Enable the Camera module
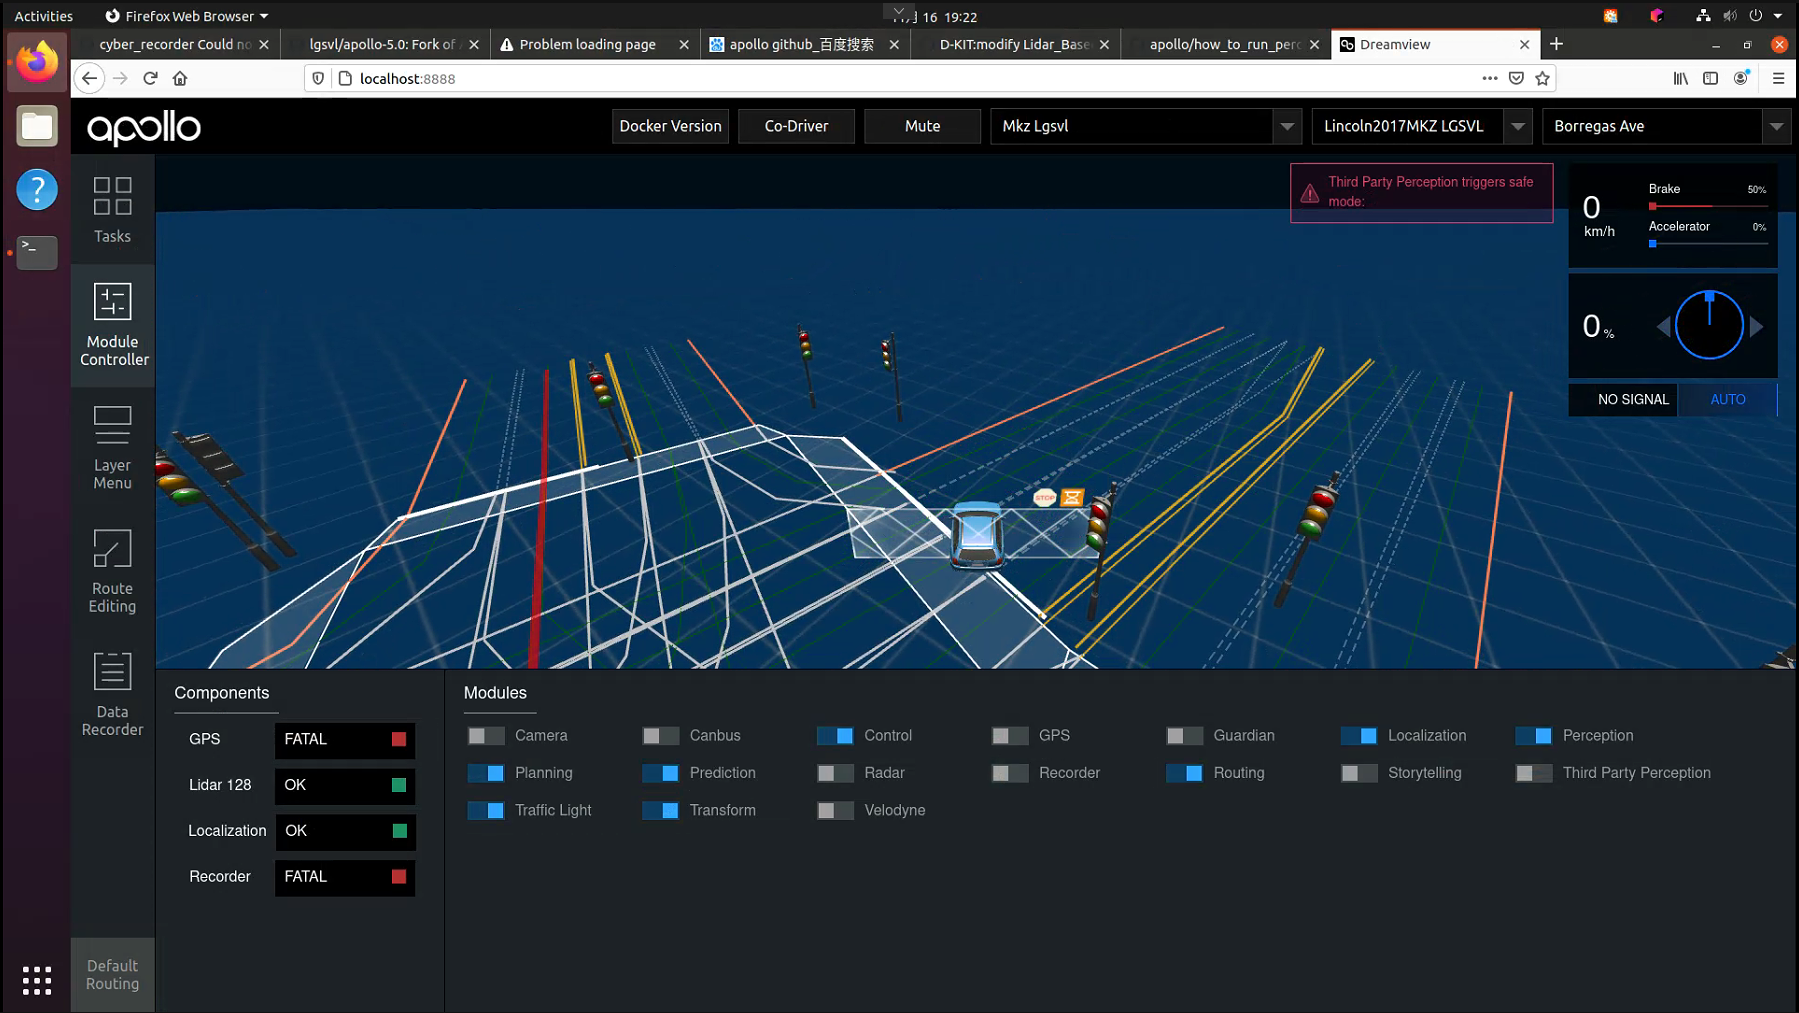 (x=485, y=735)
